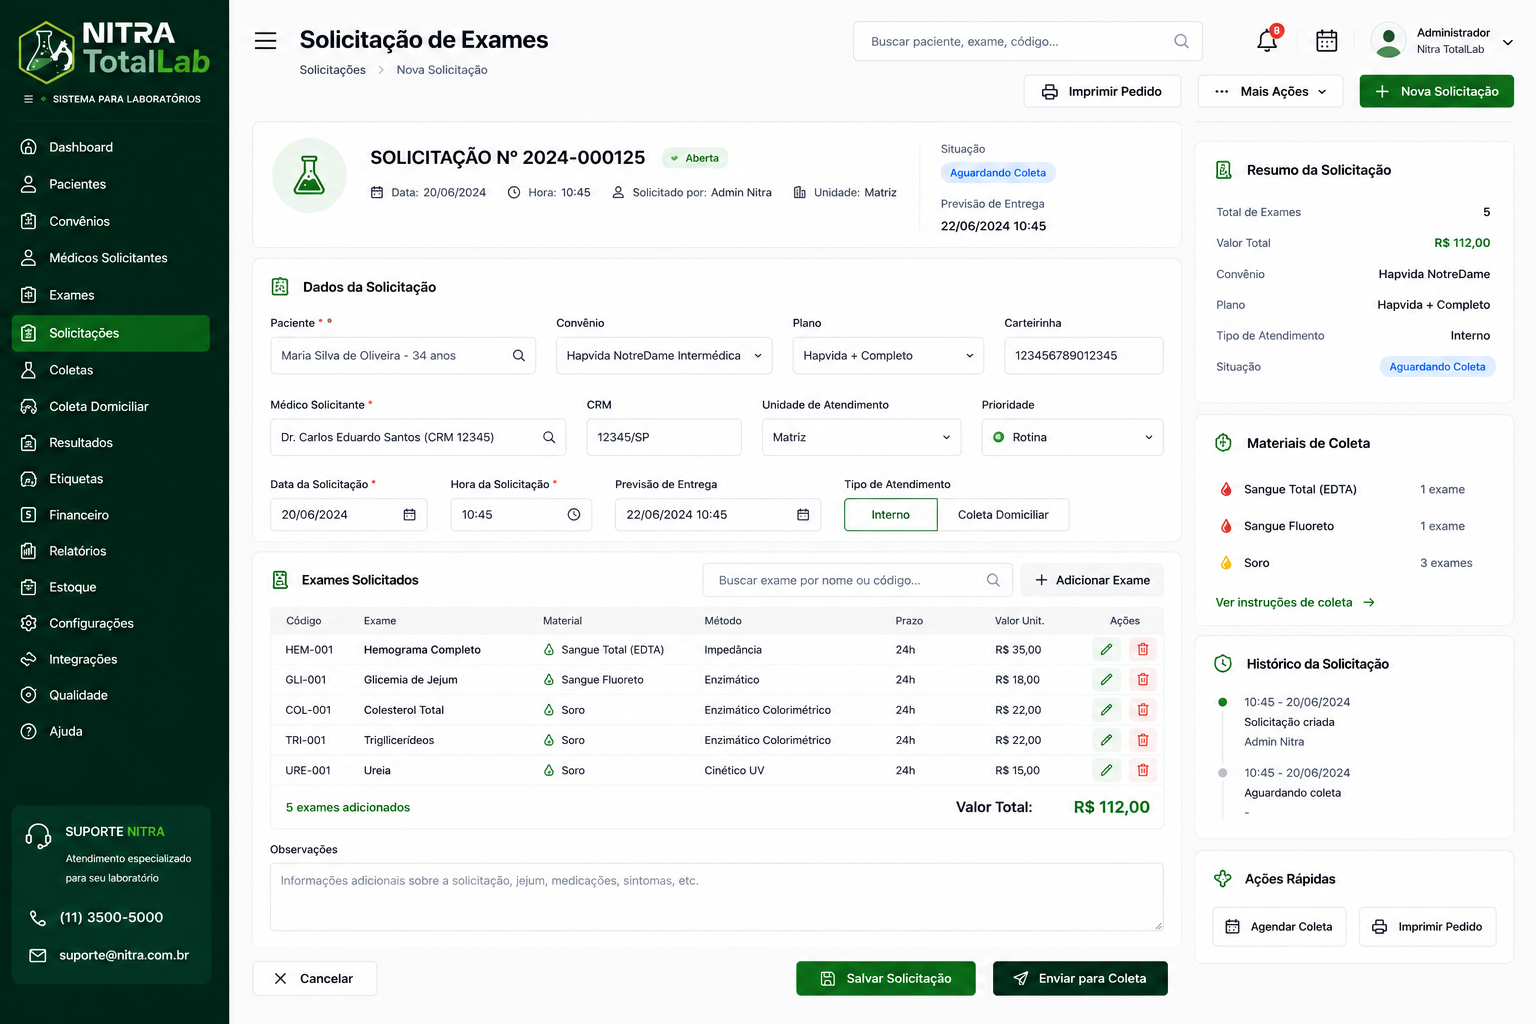This screenshot has height=1024, width=1536.
Task: Open the Unidade de Atendimento dropdown
Action: [x=861, y=438]
